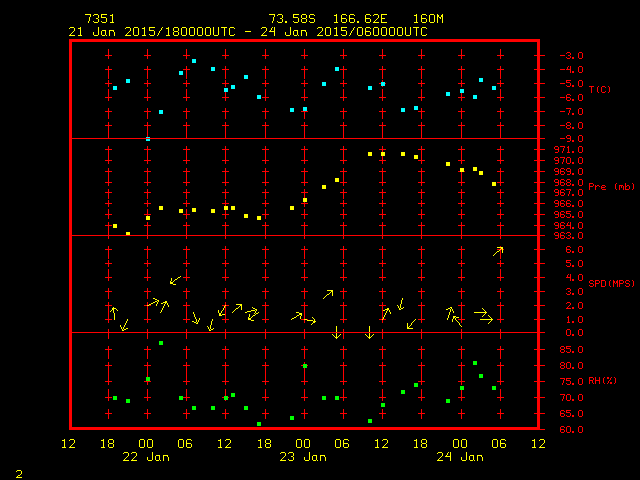
Task: Click the 75.0 humidity tick value
Action: [x=571, y=382]
